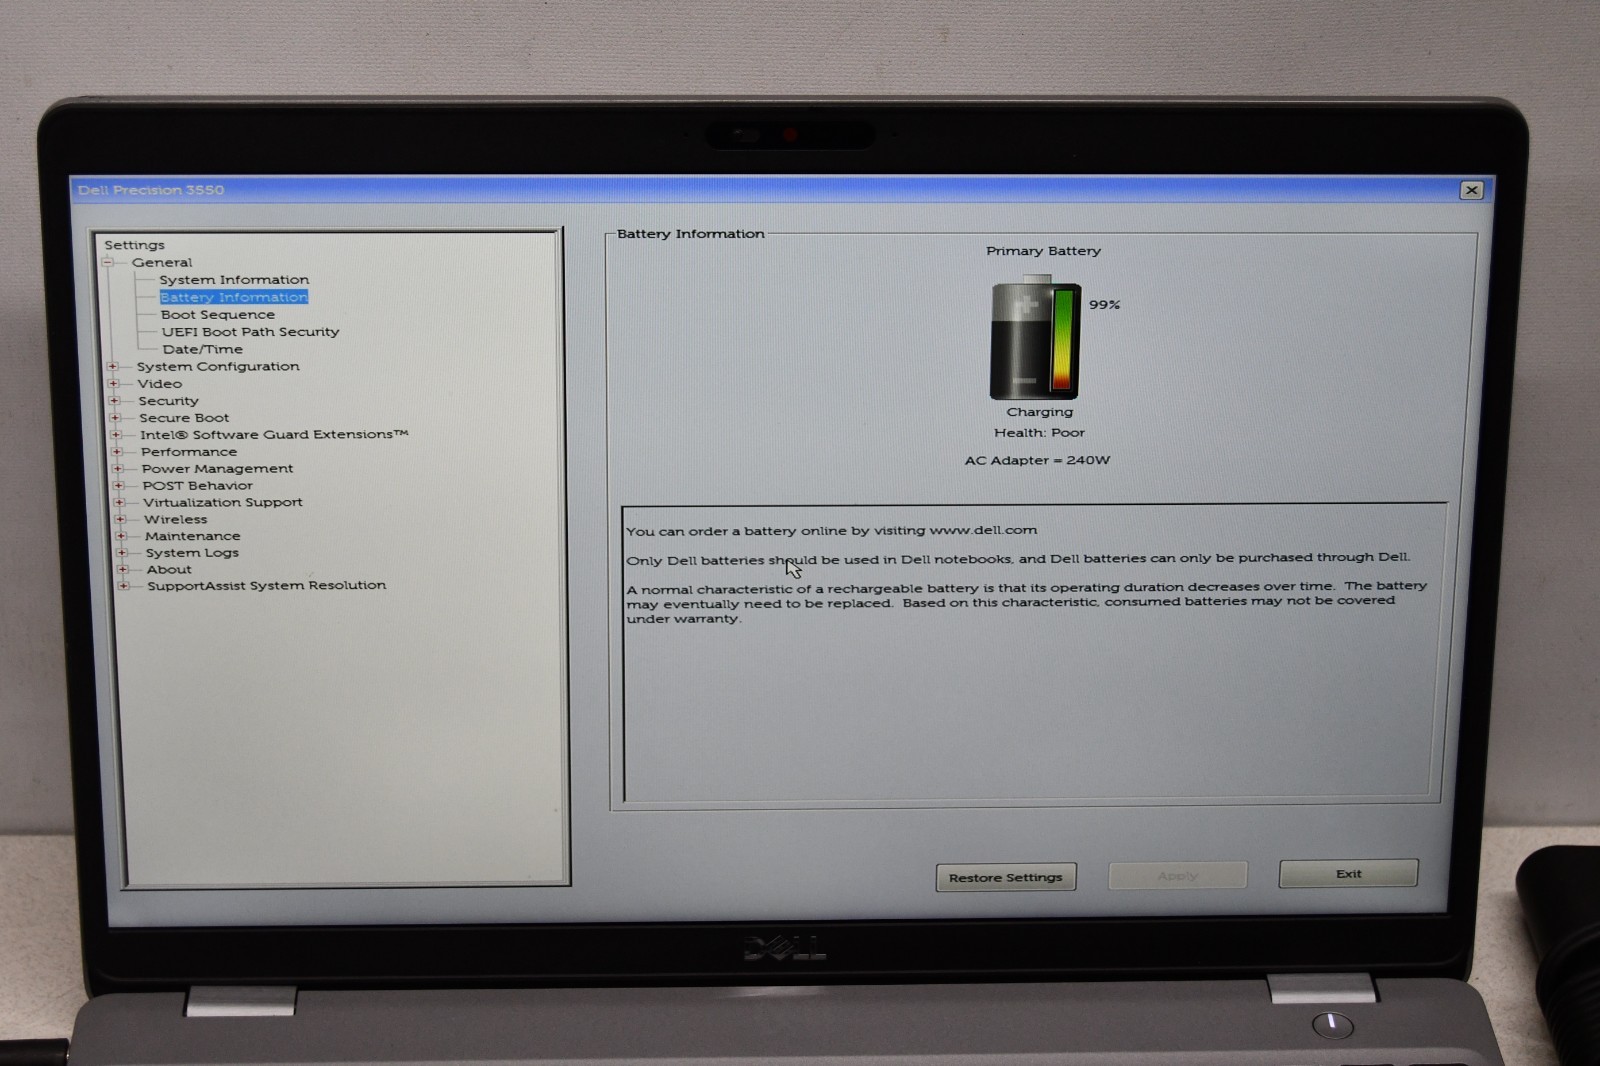Click the battery charge level bar

point(1062,340)
